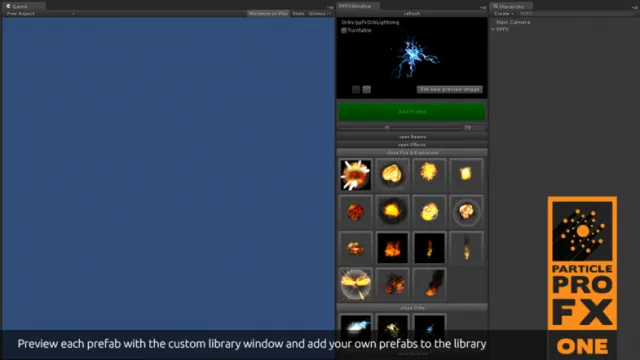Select the fire with black smoke trail

click(429, 284)
